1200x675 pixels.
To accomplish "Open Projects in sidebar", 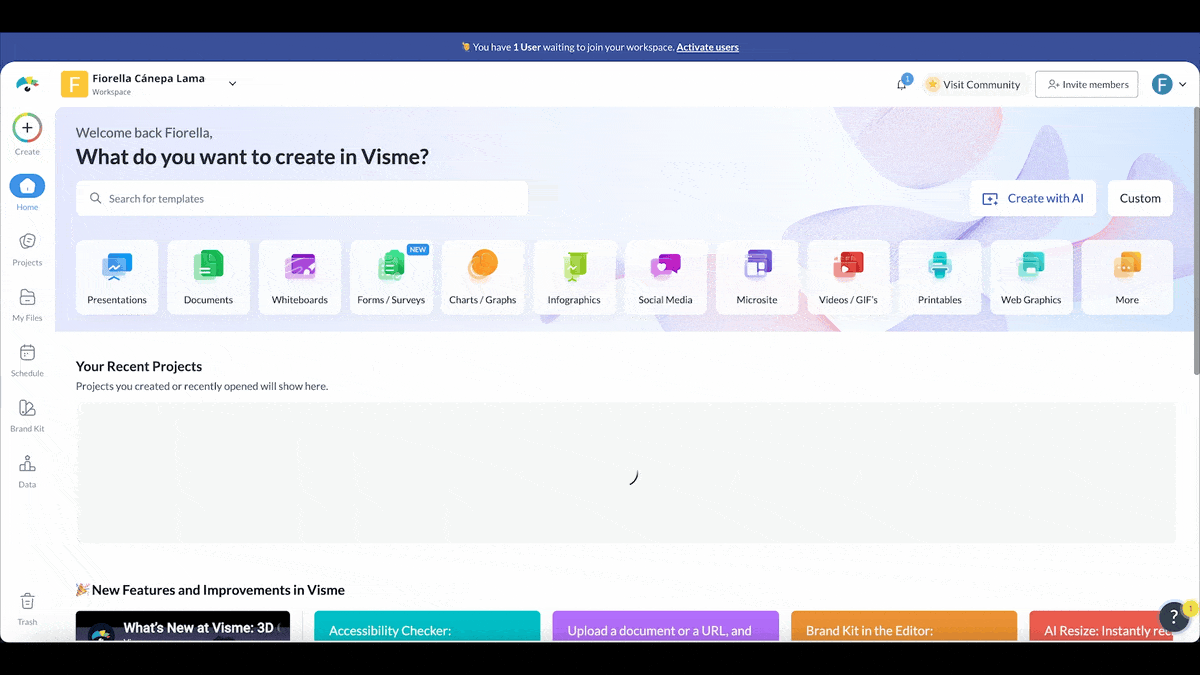I will 27,248.
